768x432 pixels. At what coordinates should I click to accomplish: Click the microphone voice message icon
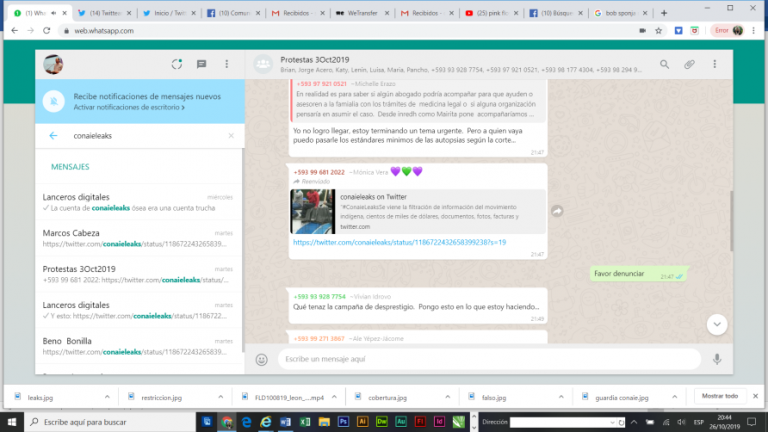click(717, 359)
